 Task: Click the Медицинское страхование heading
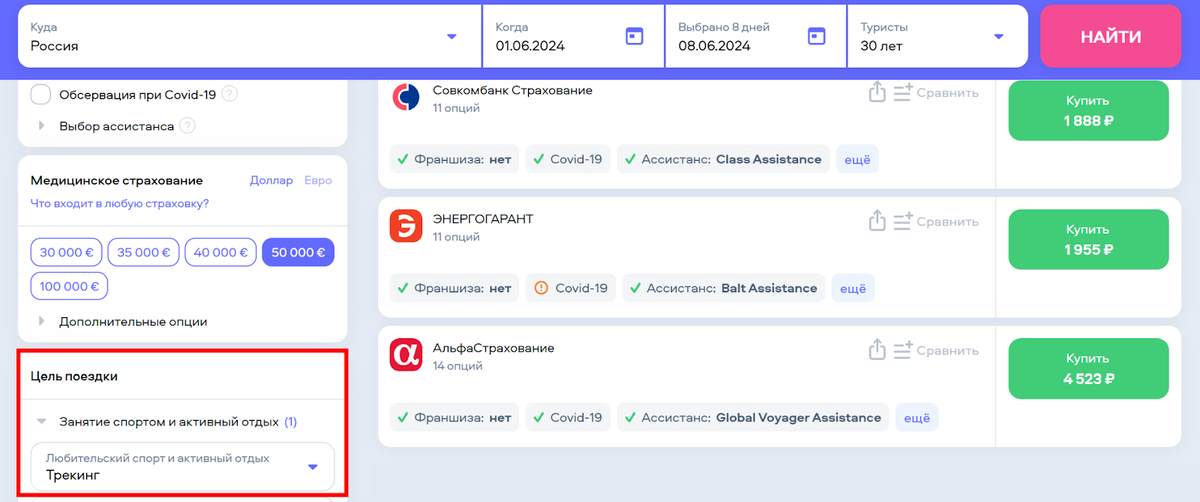(x=117, y=181)
